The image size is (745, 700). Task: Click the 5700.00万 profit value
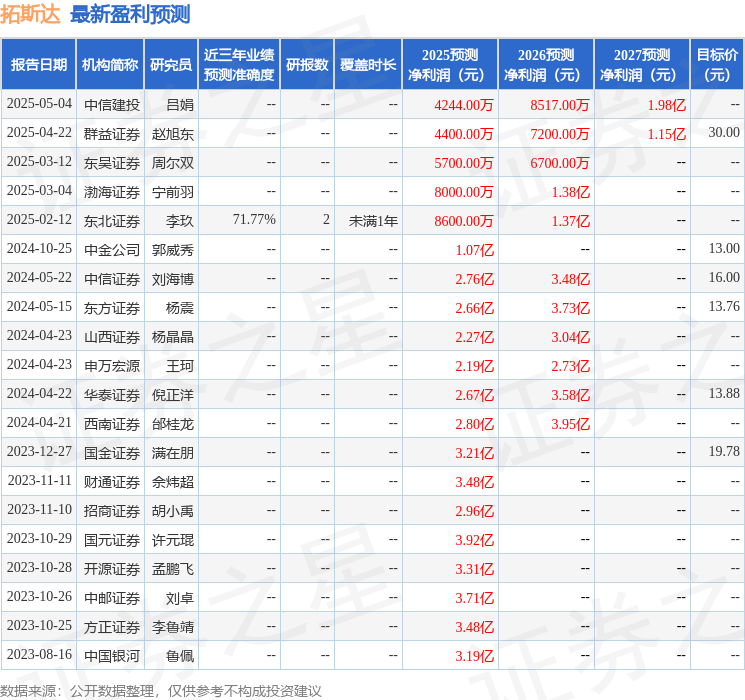(463, 163)
